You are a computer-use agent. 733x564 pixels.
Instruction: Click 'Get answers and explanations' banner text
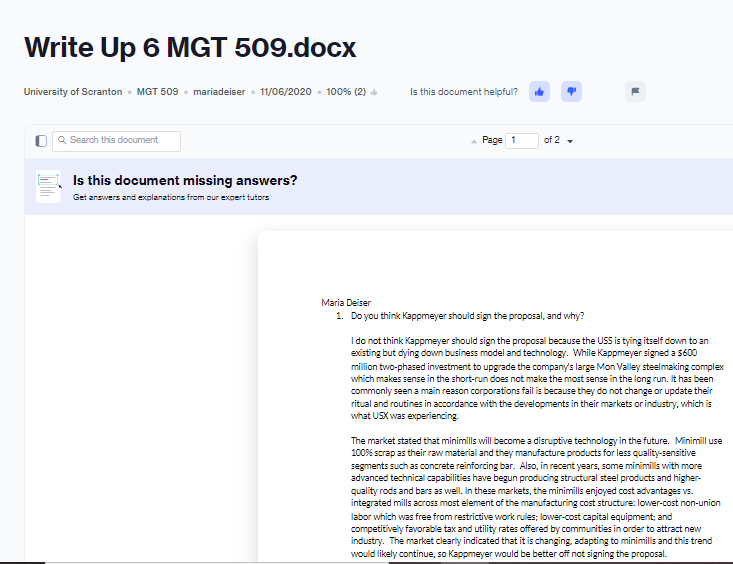tap(171, 197)
